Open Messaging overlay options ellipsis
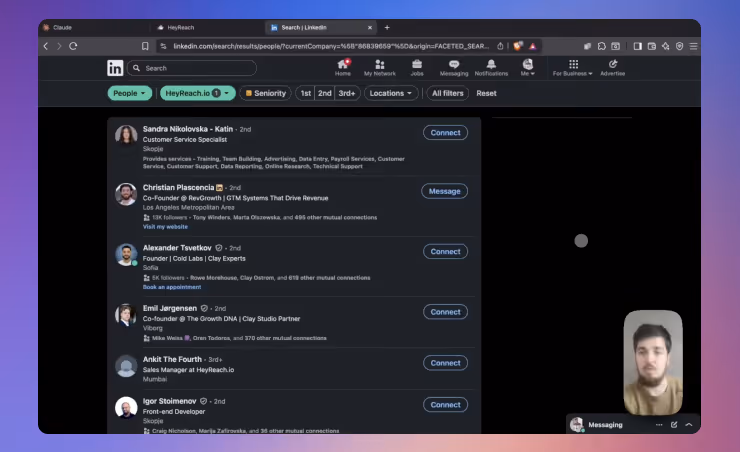 (659, 425)
